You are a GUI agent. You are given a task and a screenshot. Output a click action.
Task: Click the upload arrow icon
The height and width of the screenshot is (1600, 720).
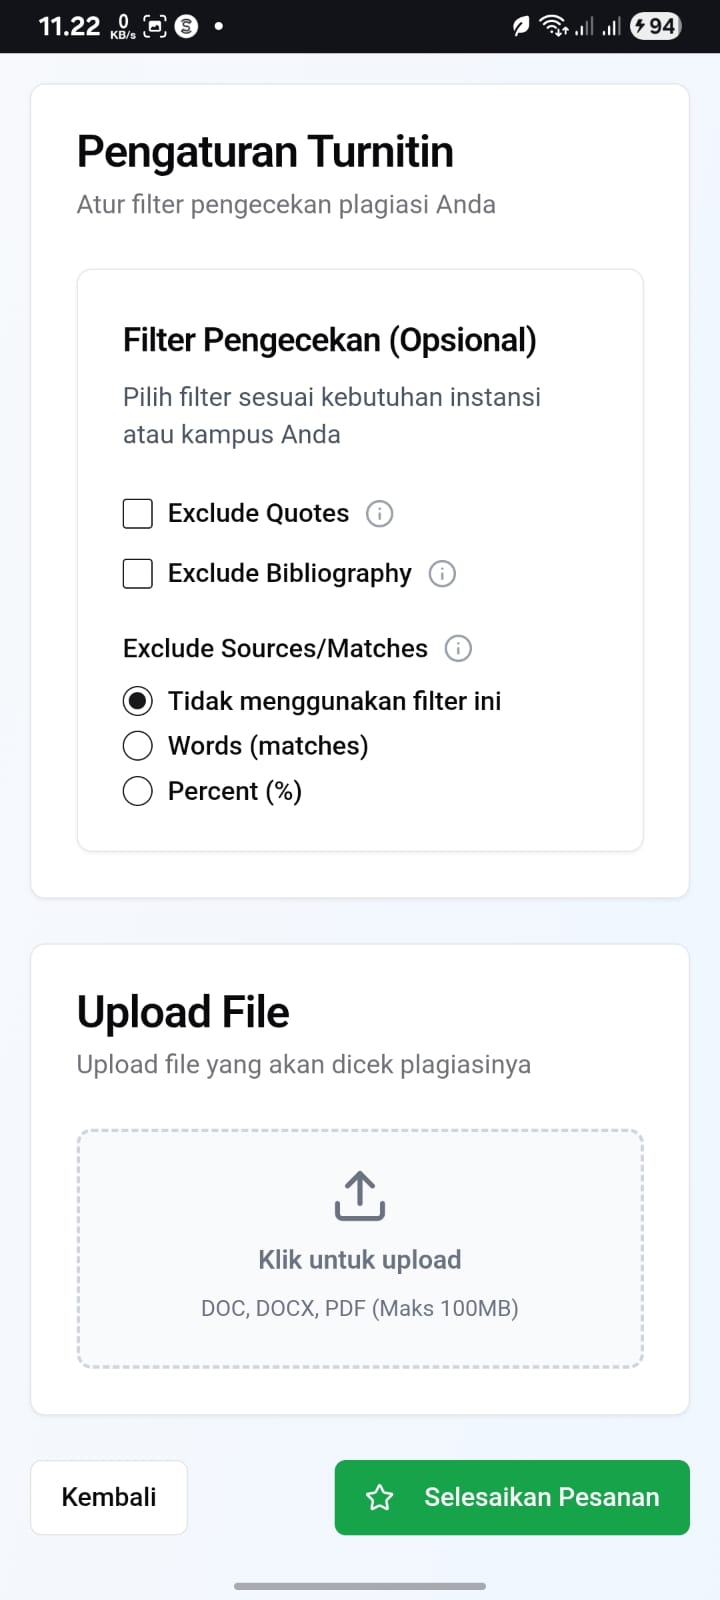tap(360, 1196)
